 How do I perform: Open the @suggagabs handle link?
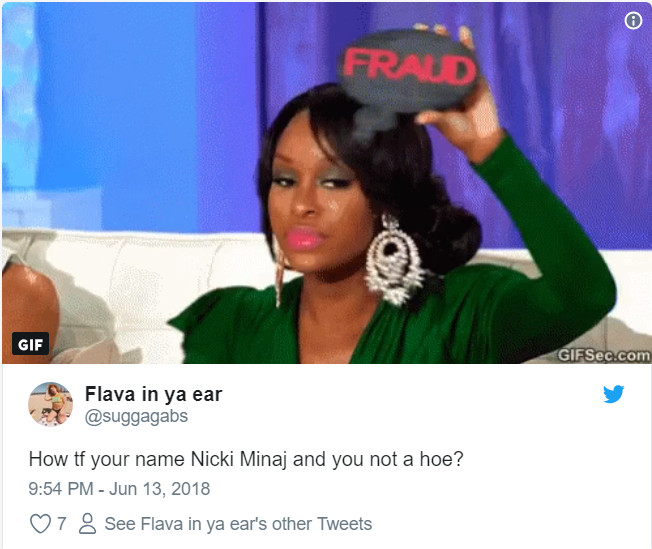[136, 416]
